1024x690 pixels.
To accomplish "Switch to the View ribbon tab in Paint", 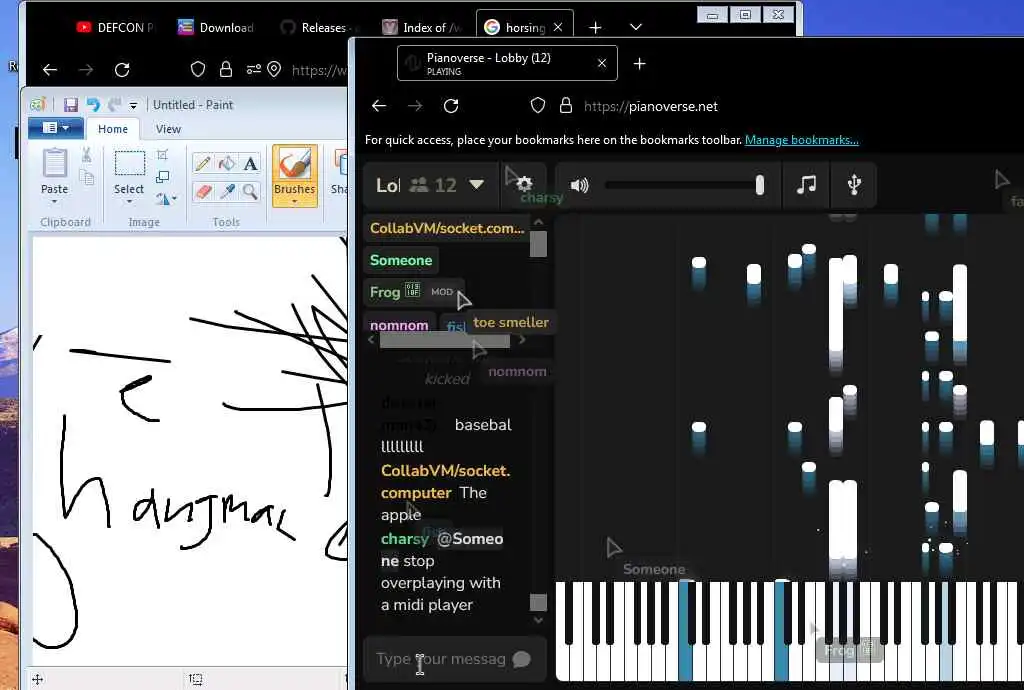I will point(168,129).
